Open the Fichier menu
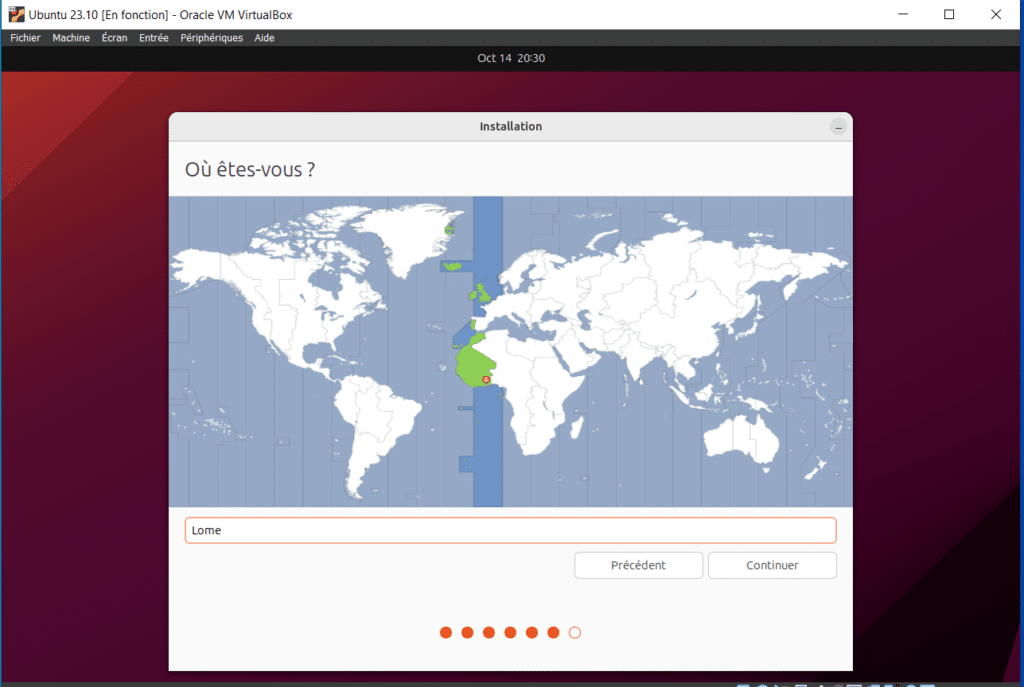 click(25, 38)
